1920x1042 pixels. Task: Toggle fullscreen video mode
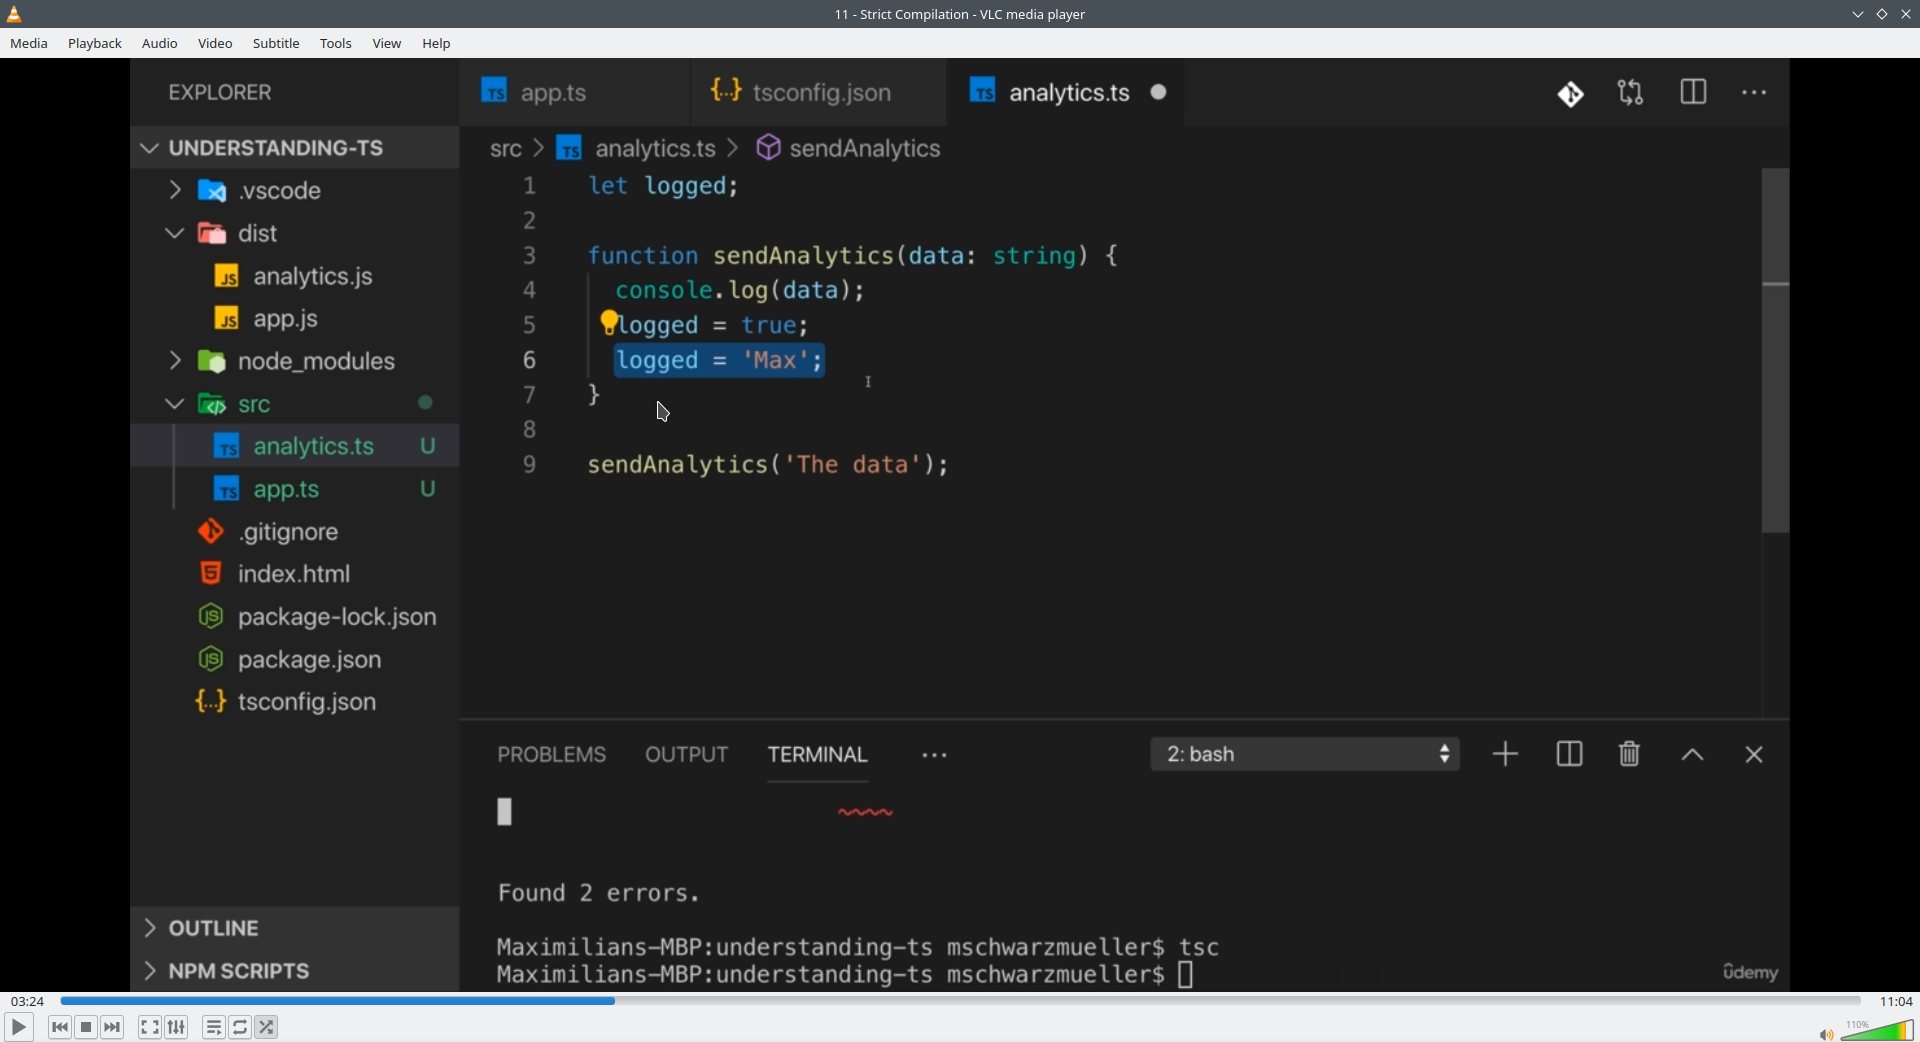(150, 1027)
